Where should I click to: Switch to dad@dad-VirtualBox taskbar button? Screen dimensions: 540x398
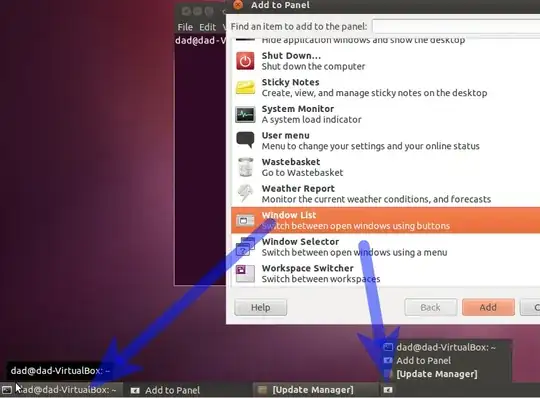[x=61, y=390]
